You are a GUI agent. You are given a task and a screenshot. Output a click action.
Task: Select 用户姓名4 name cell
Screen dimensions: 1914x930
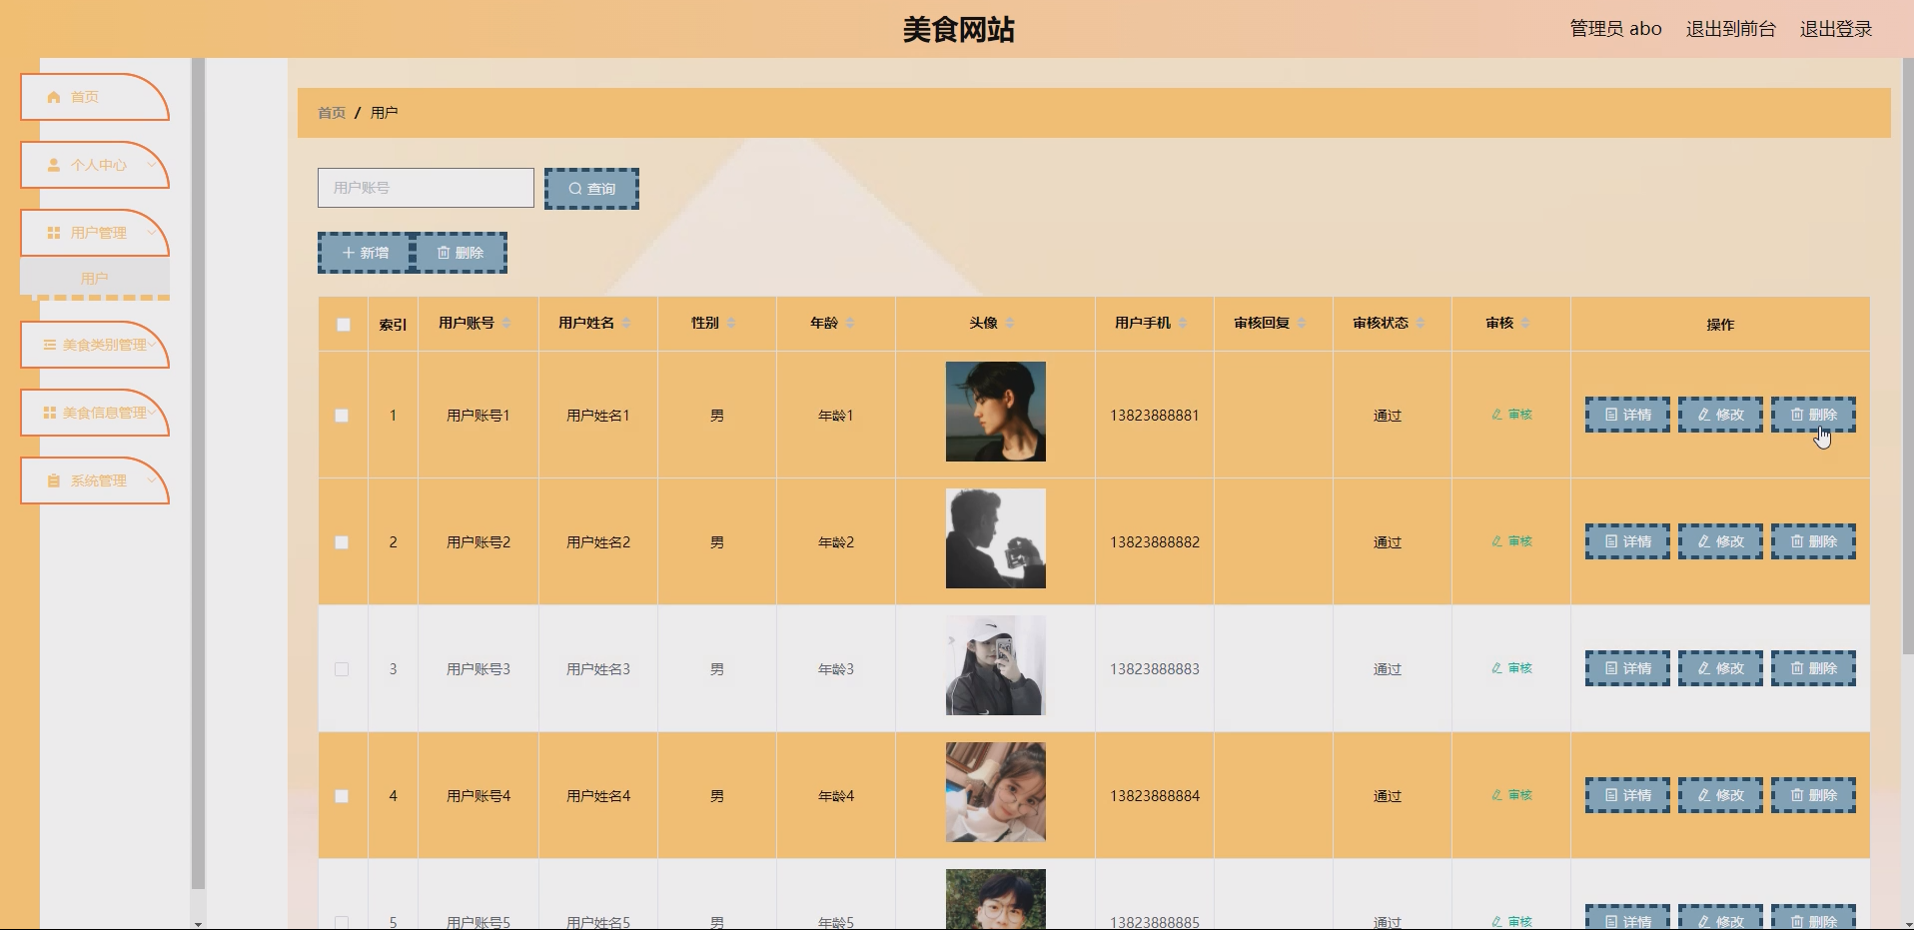(598, 796)
